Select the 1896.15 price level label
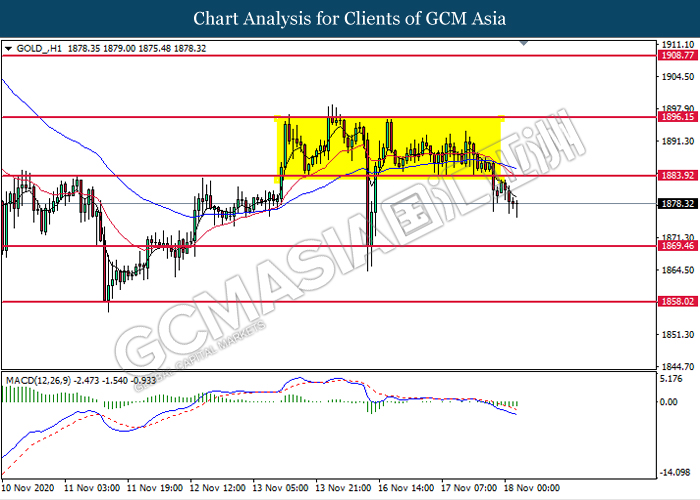Screen dimensions: 700x500 pyautogui.click(x=678, y=117)
